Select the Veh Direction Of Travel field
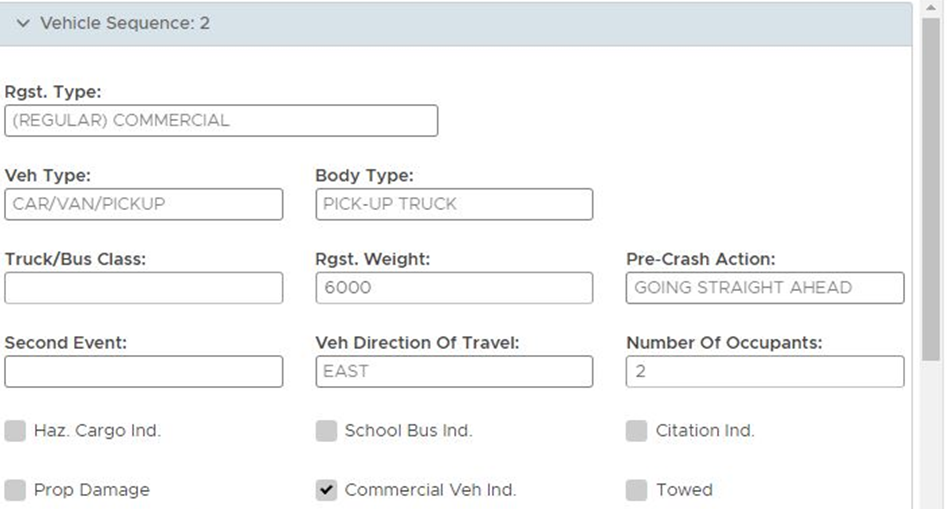Image resolution: width=947 pixels, height=509 pixels. pyautogui.click(x=454, y=371)
